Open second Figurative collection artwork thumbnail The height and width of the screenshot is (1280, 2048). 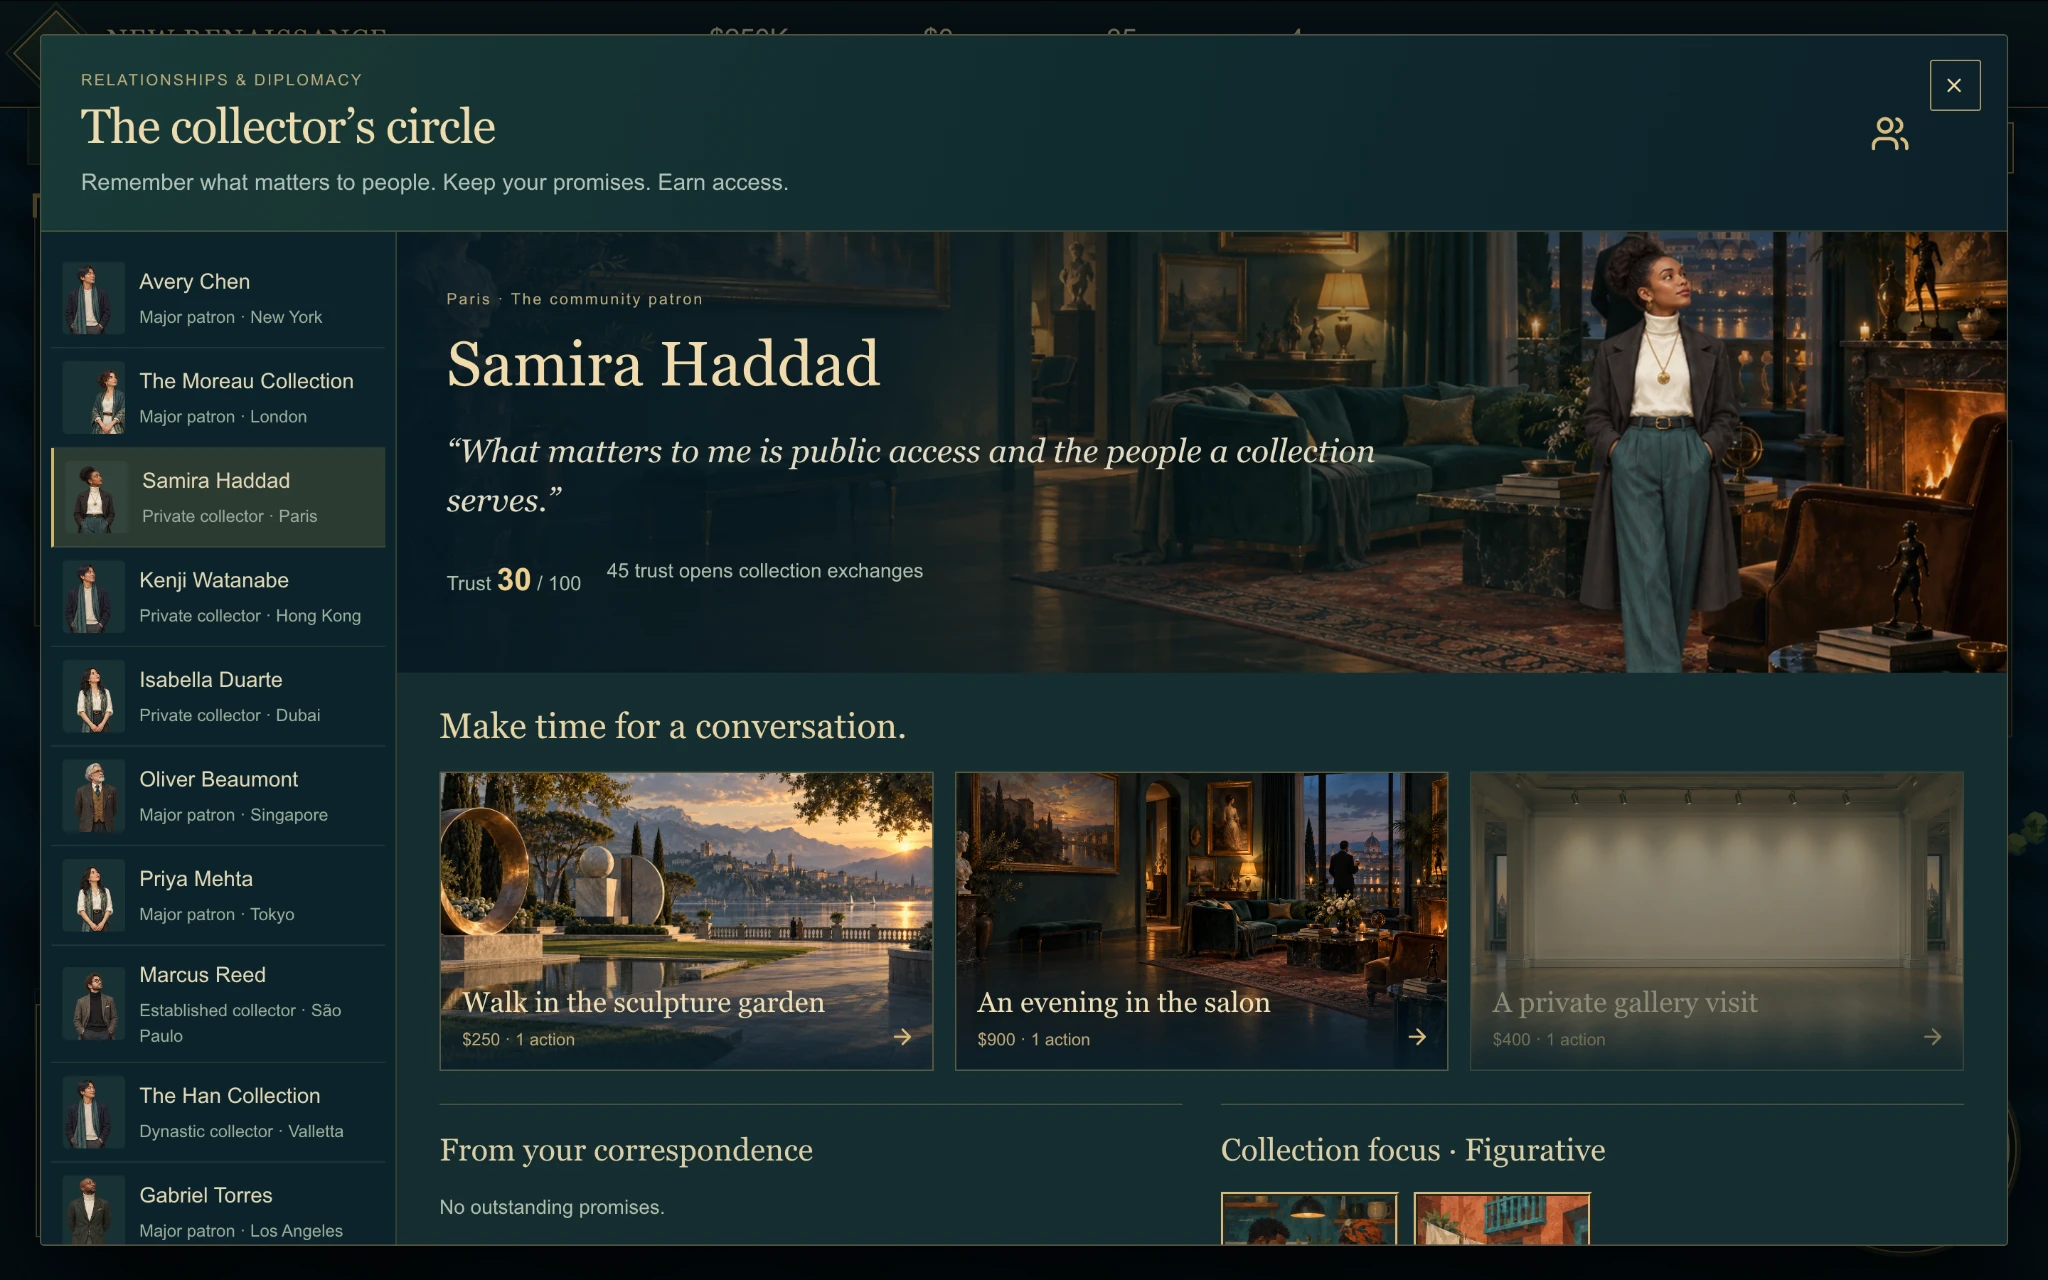[x=1502, y=1218]
